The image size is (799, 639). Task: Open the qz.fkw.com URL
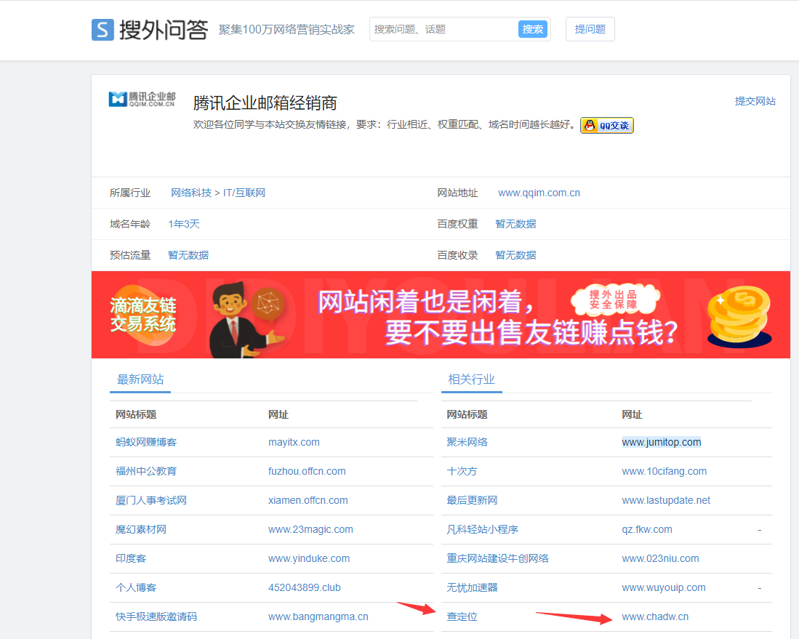[x=647, y=529]
